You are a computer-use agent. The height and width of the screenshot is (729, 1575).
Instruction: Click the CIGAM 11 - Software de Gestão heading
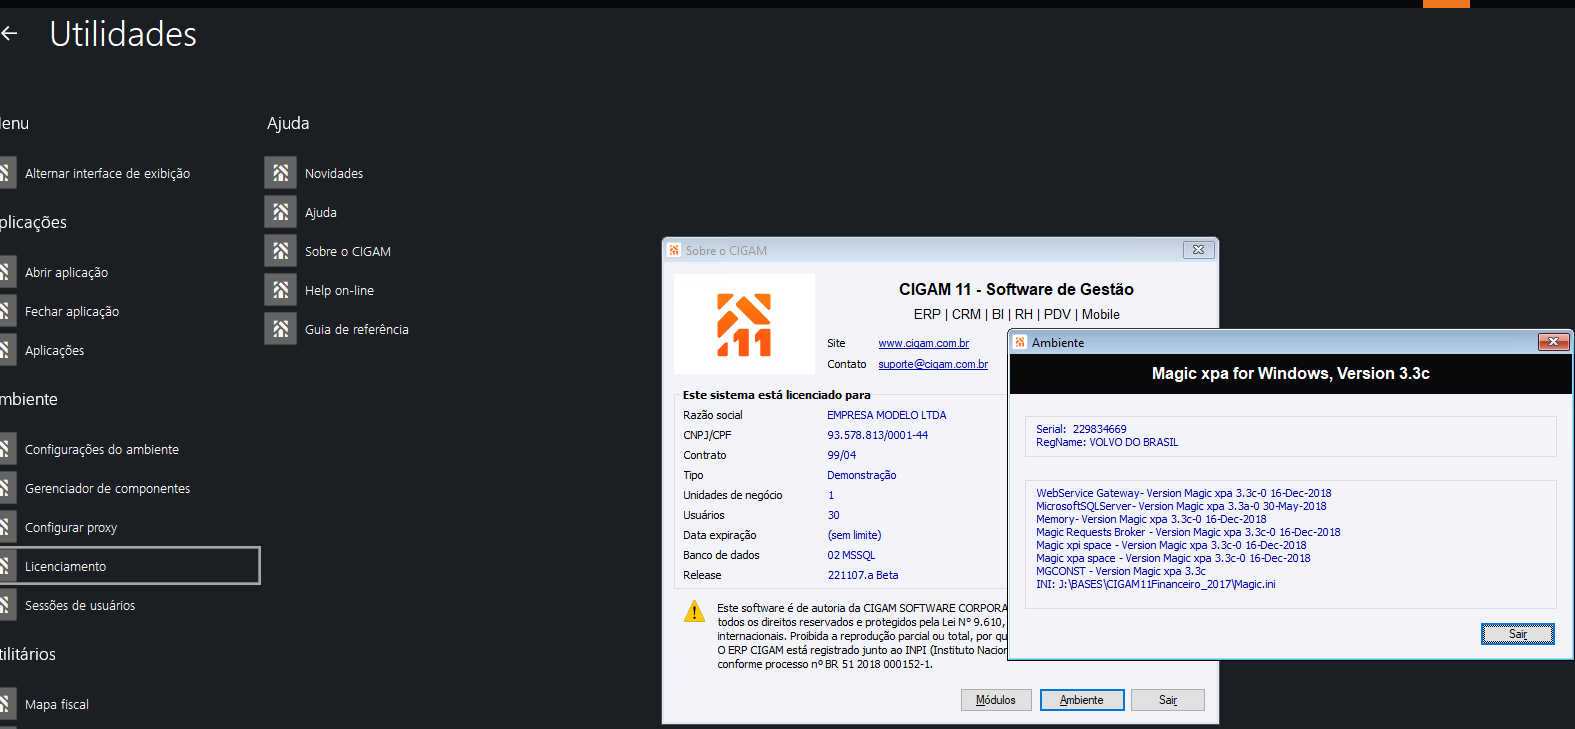point(1016,289)
